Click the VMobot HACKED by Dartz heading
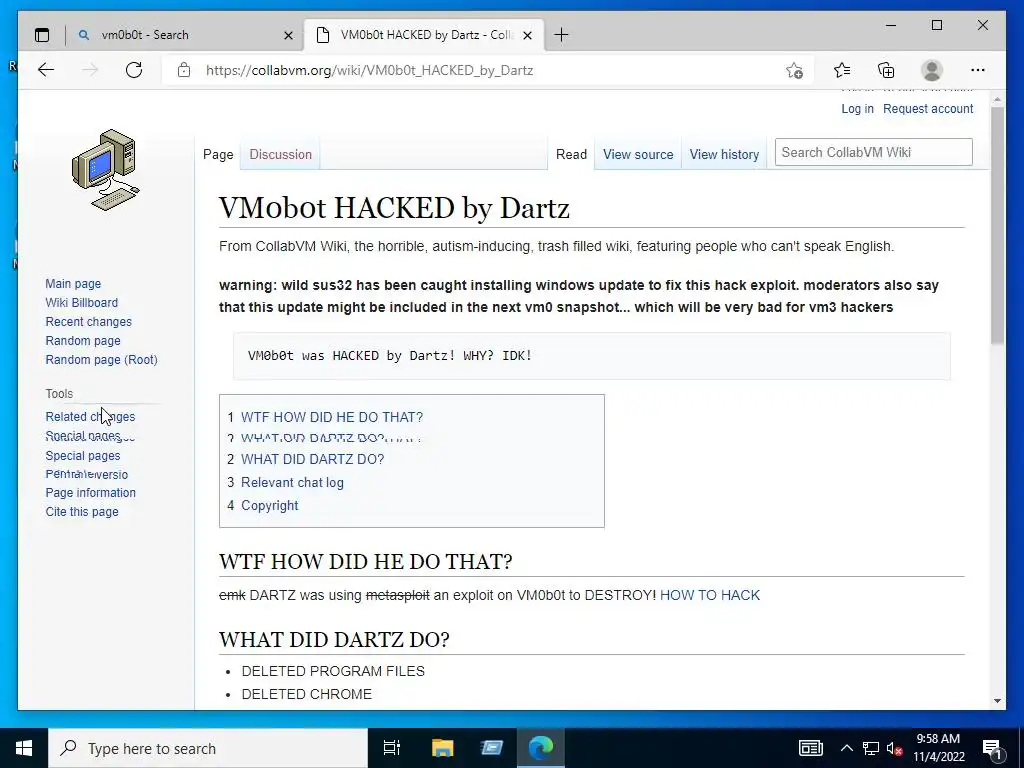 tap(394, 208)
